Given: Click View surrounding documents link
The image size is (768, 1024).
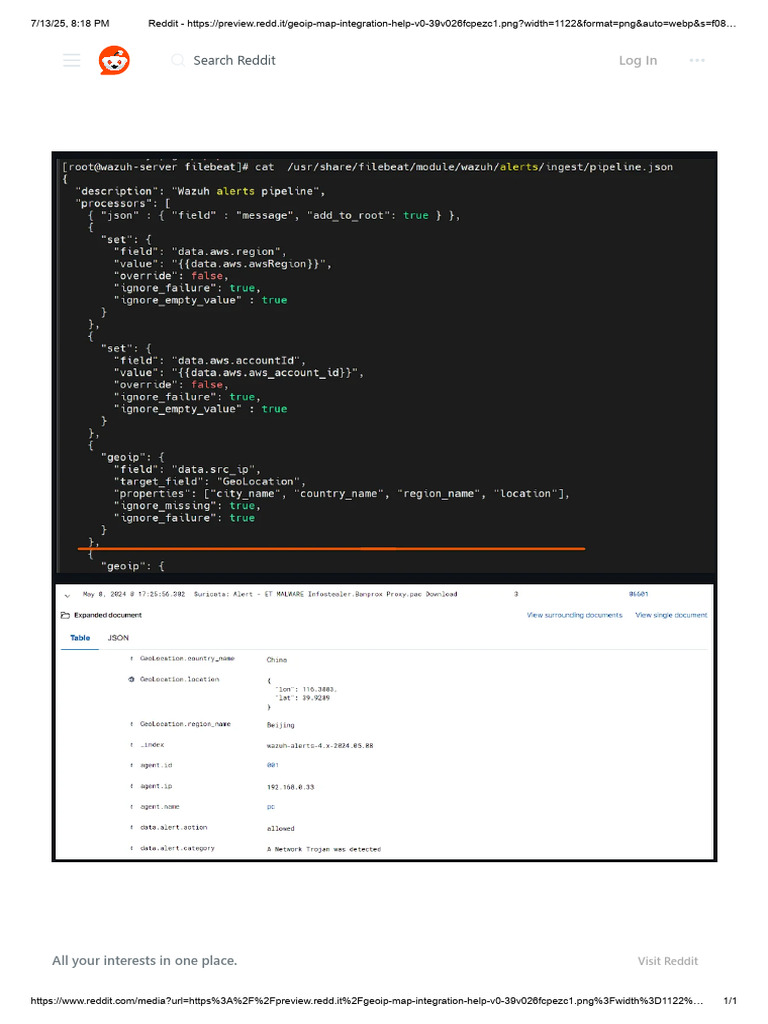Looking at the screenshot, I should [575, 615].
